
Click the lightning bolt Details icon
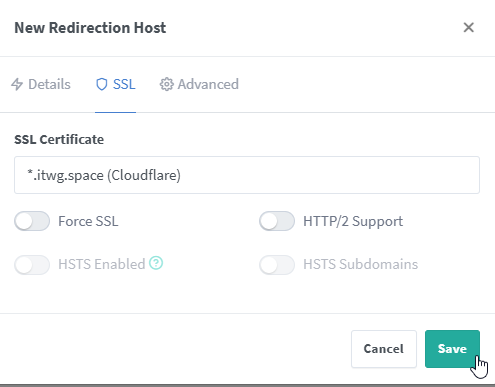coord(17,84)
